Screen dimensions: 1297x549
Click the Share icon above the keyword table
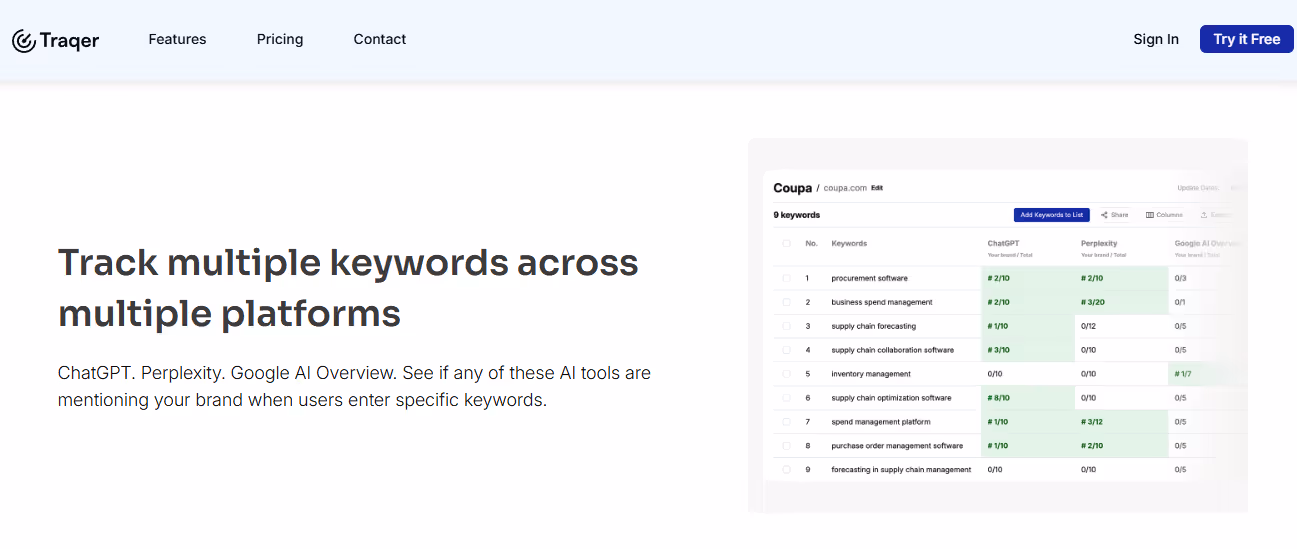(1104, 215)
